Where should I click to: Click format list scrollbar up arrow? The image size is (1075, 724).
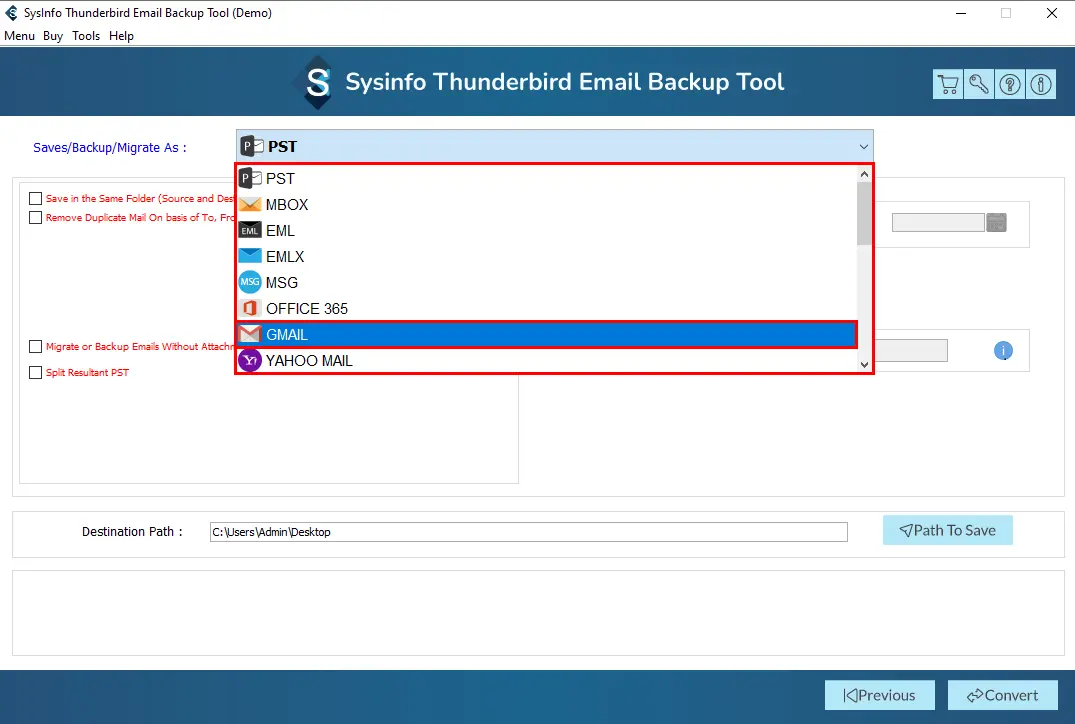pos(865,174)
